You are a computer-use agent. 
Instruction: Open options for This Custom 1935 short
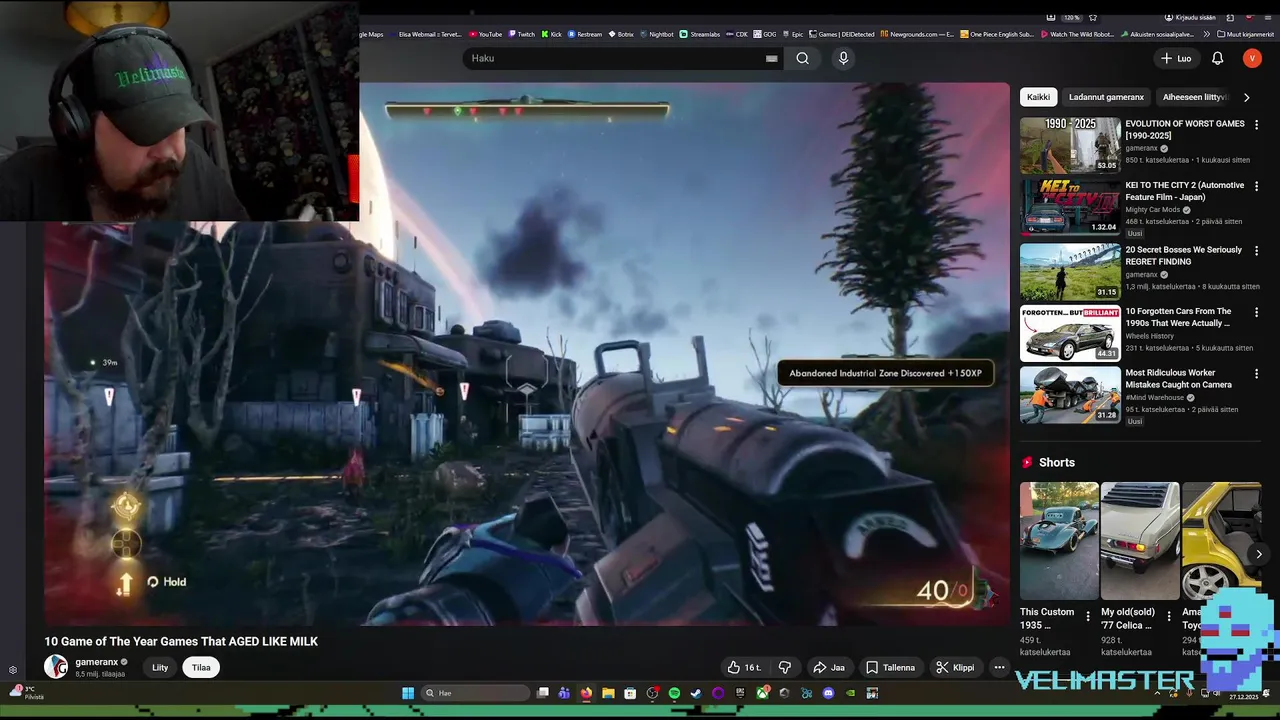(x=1088, y=617)
